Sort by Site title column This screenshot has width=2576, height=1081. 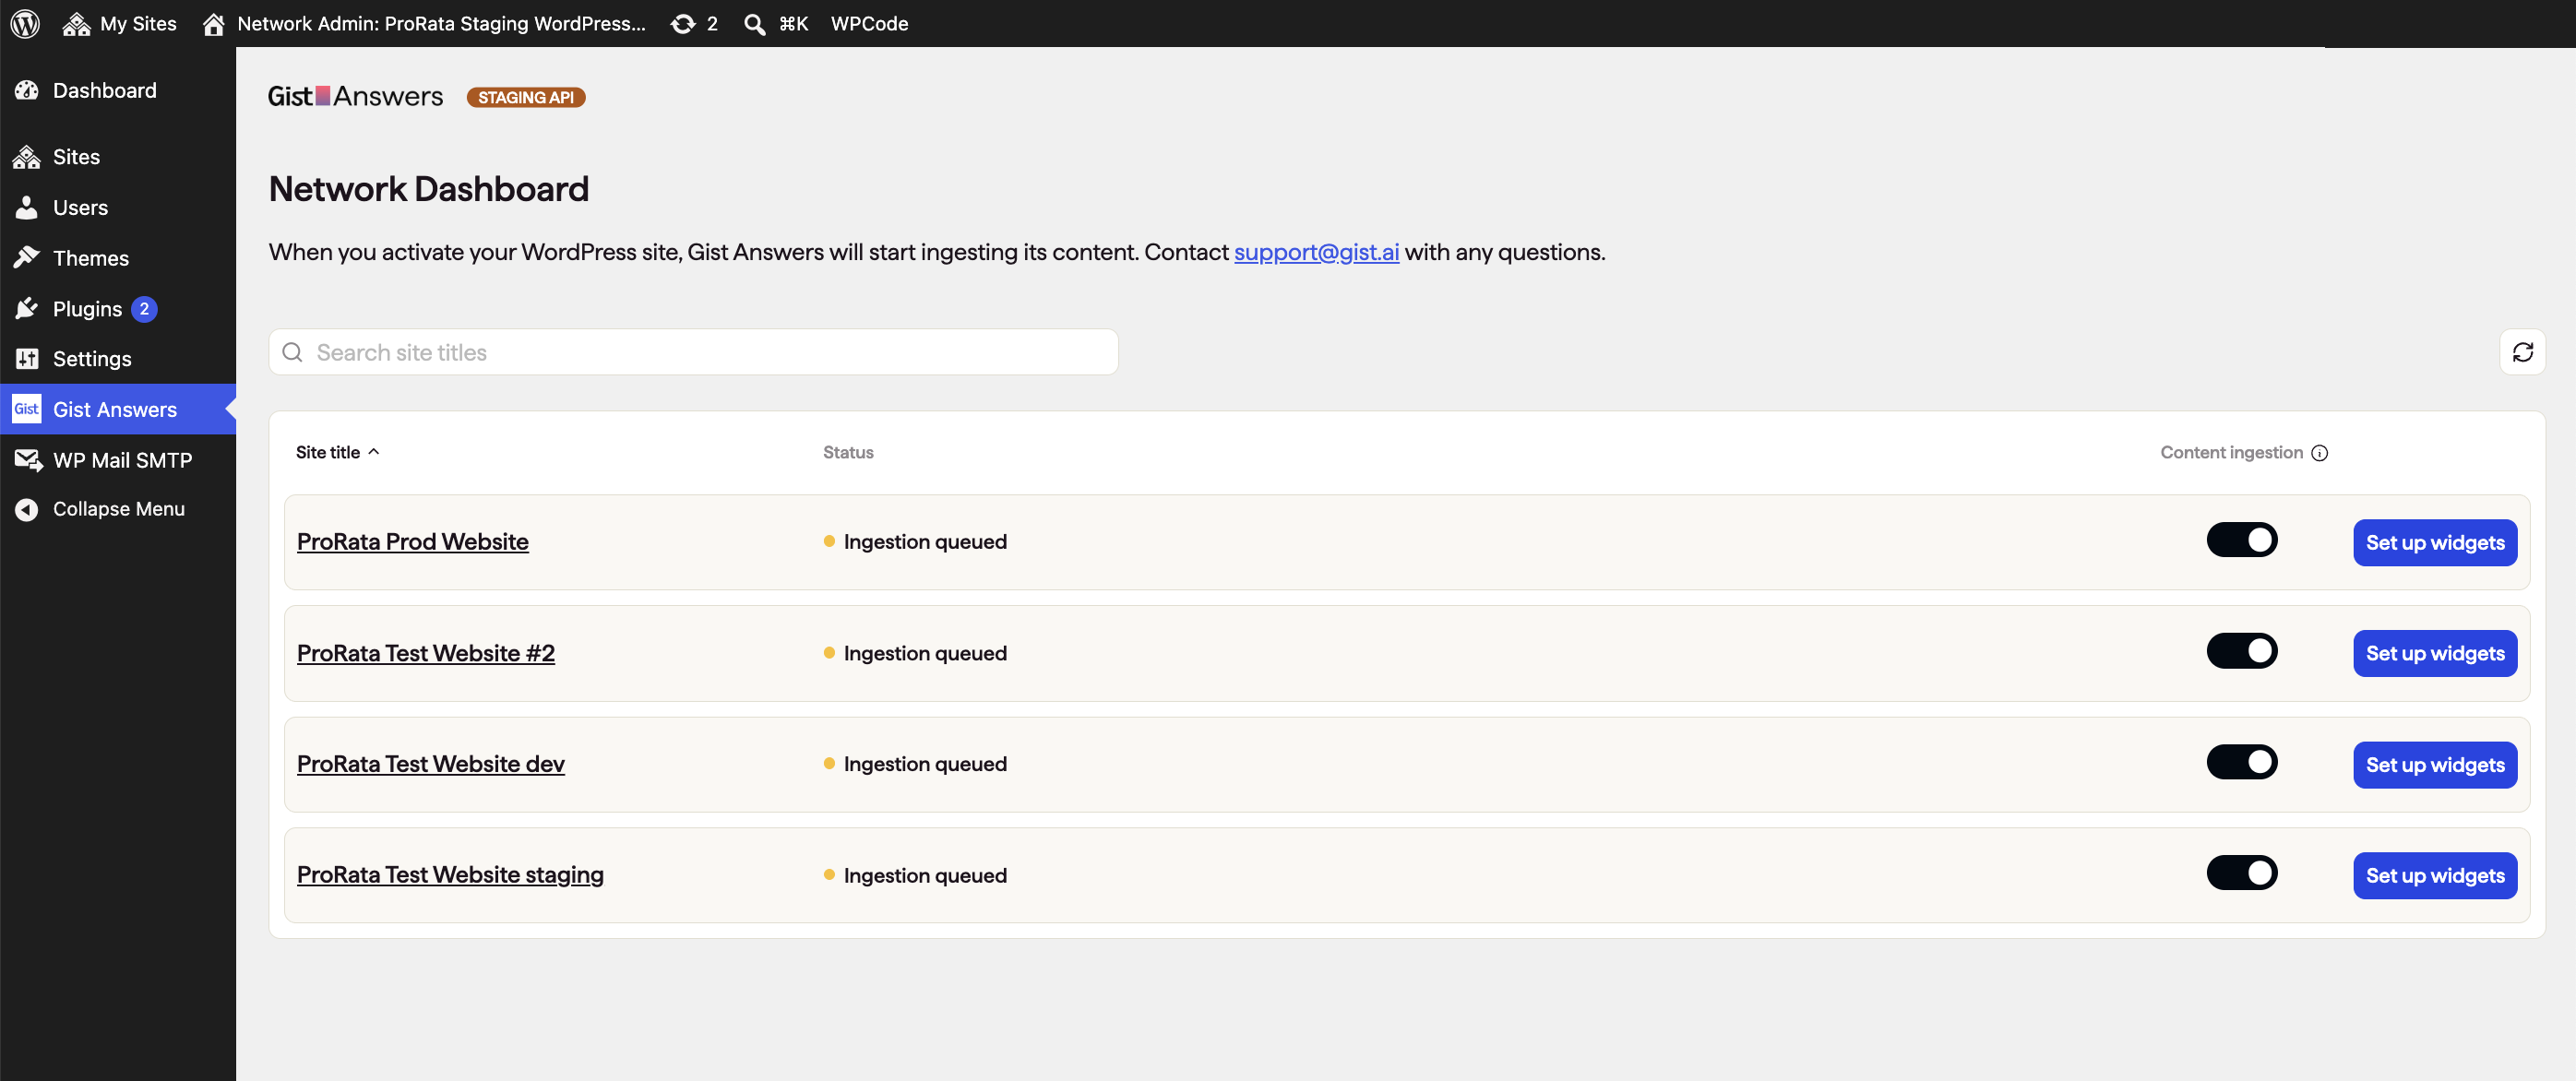point(338,452)
